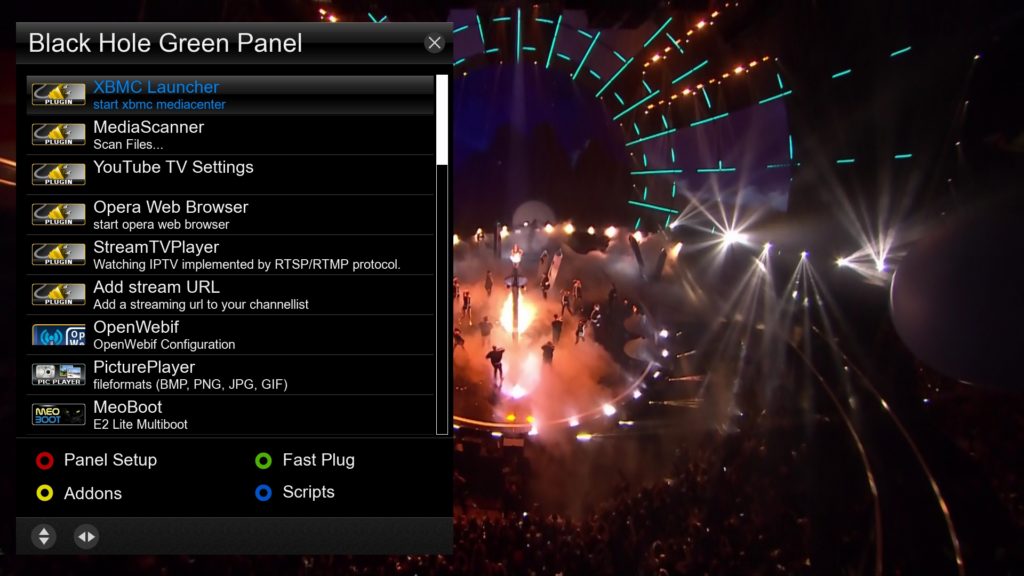Viewport: 1024px width, 576px height.
Task: Click the MediaScanner plugin icon
Action: click(59, 134)
